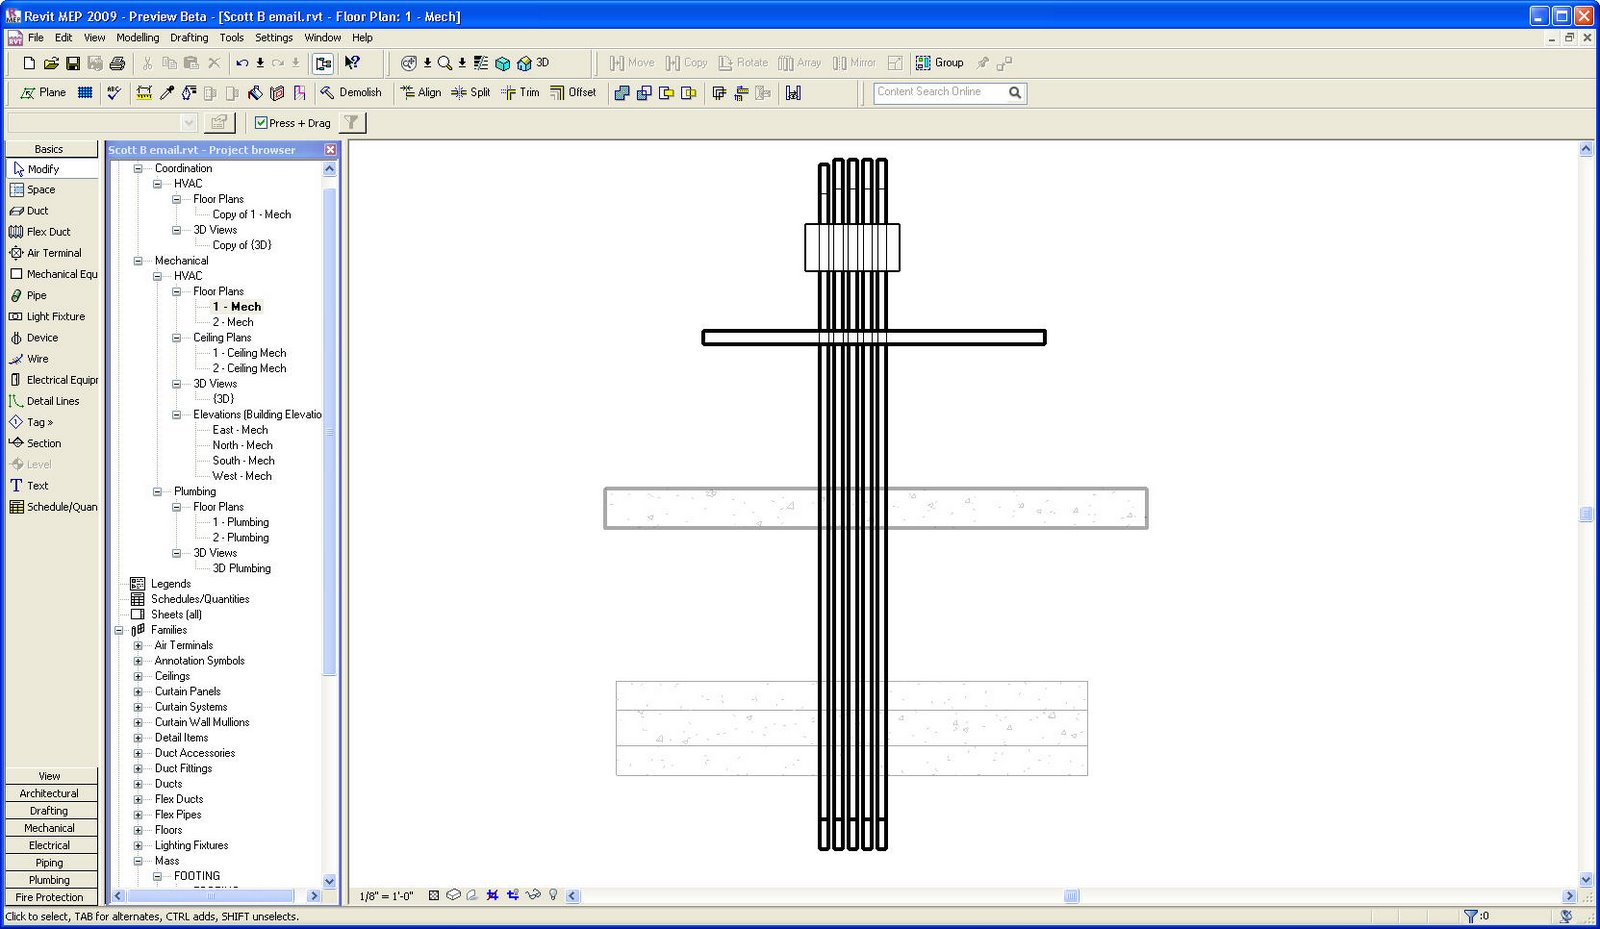Collapse the Coordination tree node
This screenshot has height=929, width=1600.
coord(138,169)
